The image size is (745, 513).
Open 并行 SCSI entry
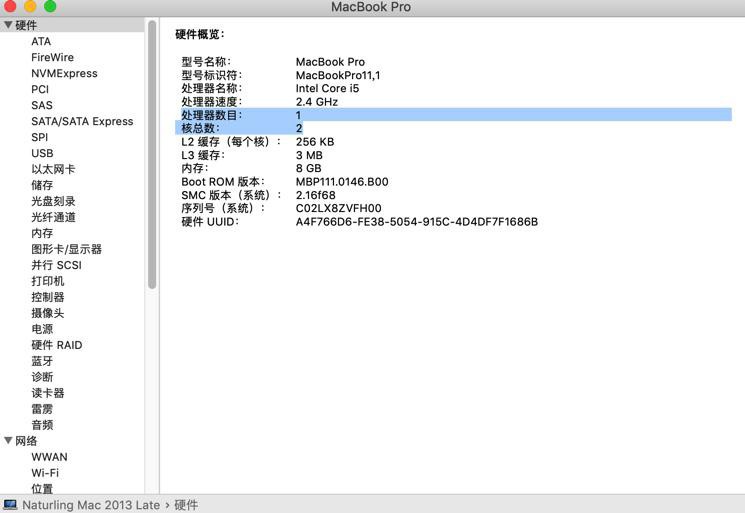click(x=56, y=265)
